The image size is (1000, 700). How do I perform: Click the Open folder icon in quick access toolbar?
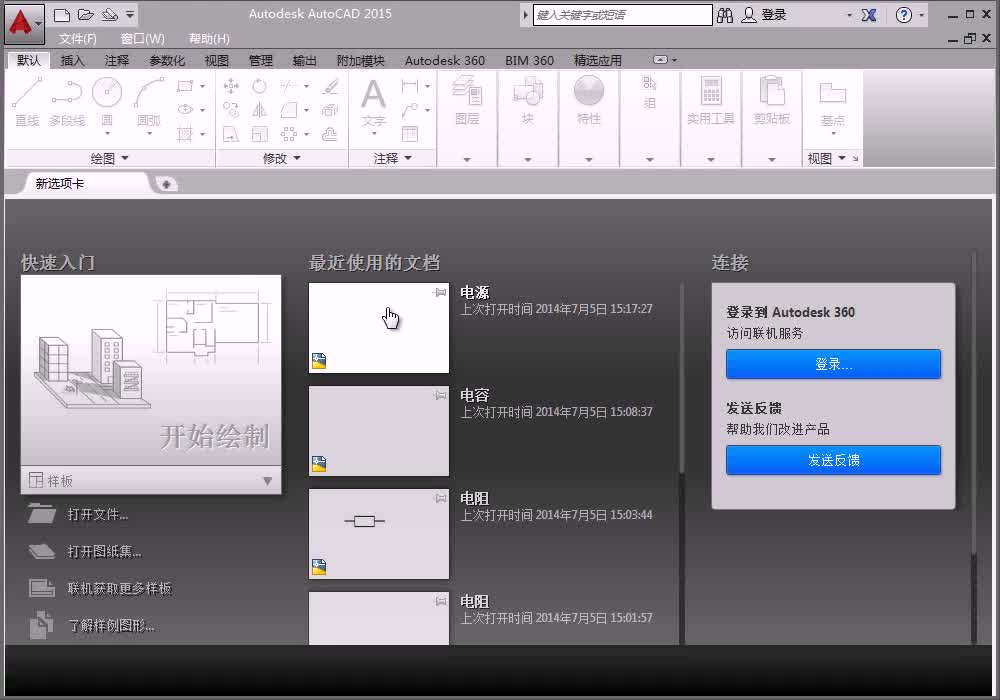(x=86, y=15)
